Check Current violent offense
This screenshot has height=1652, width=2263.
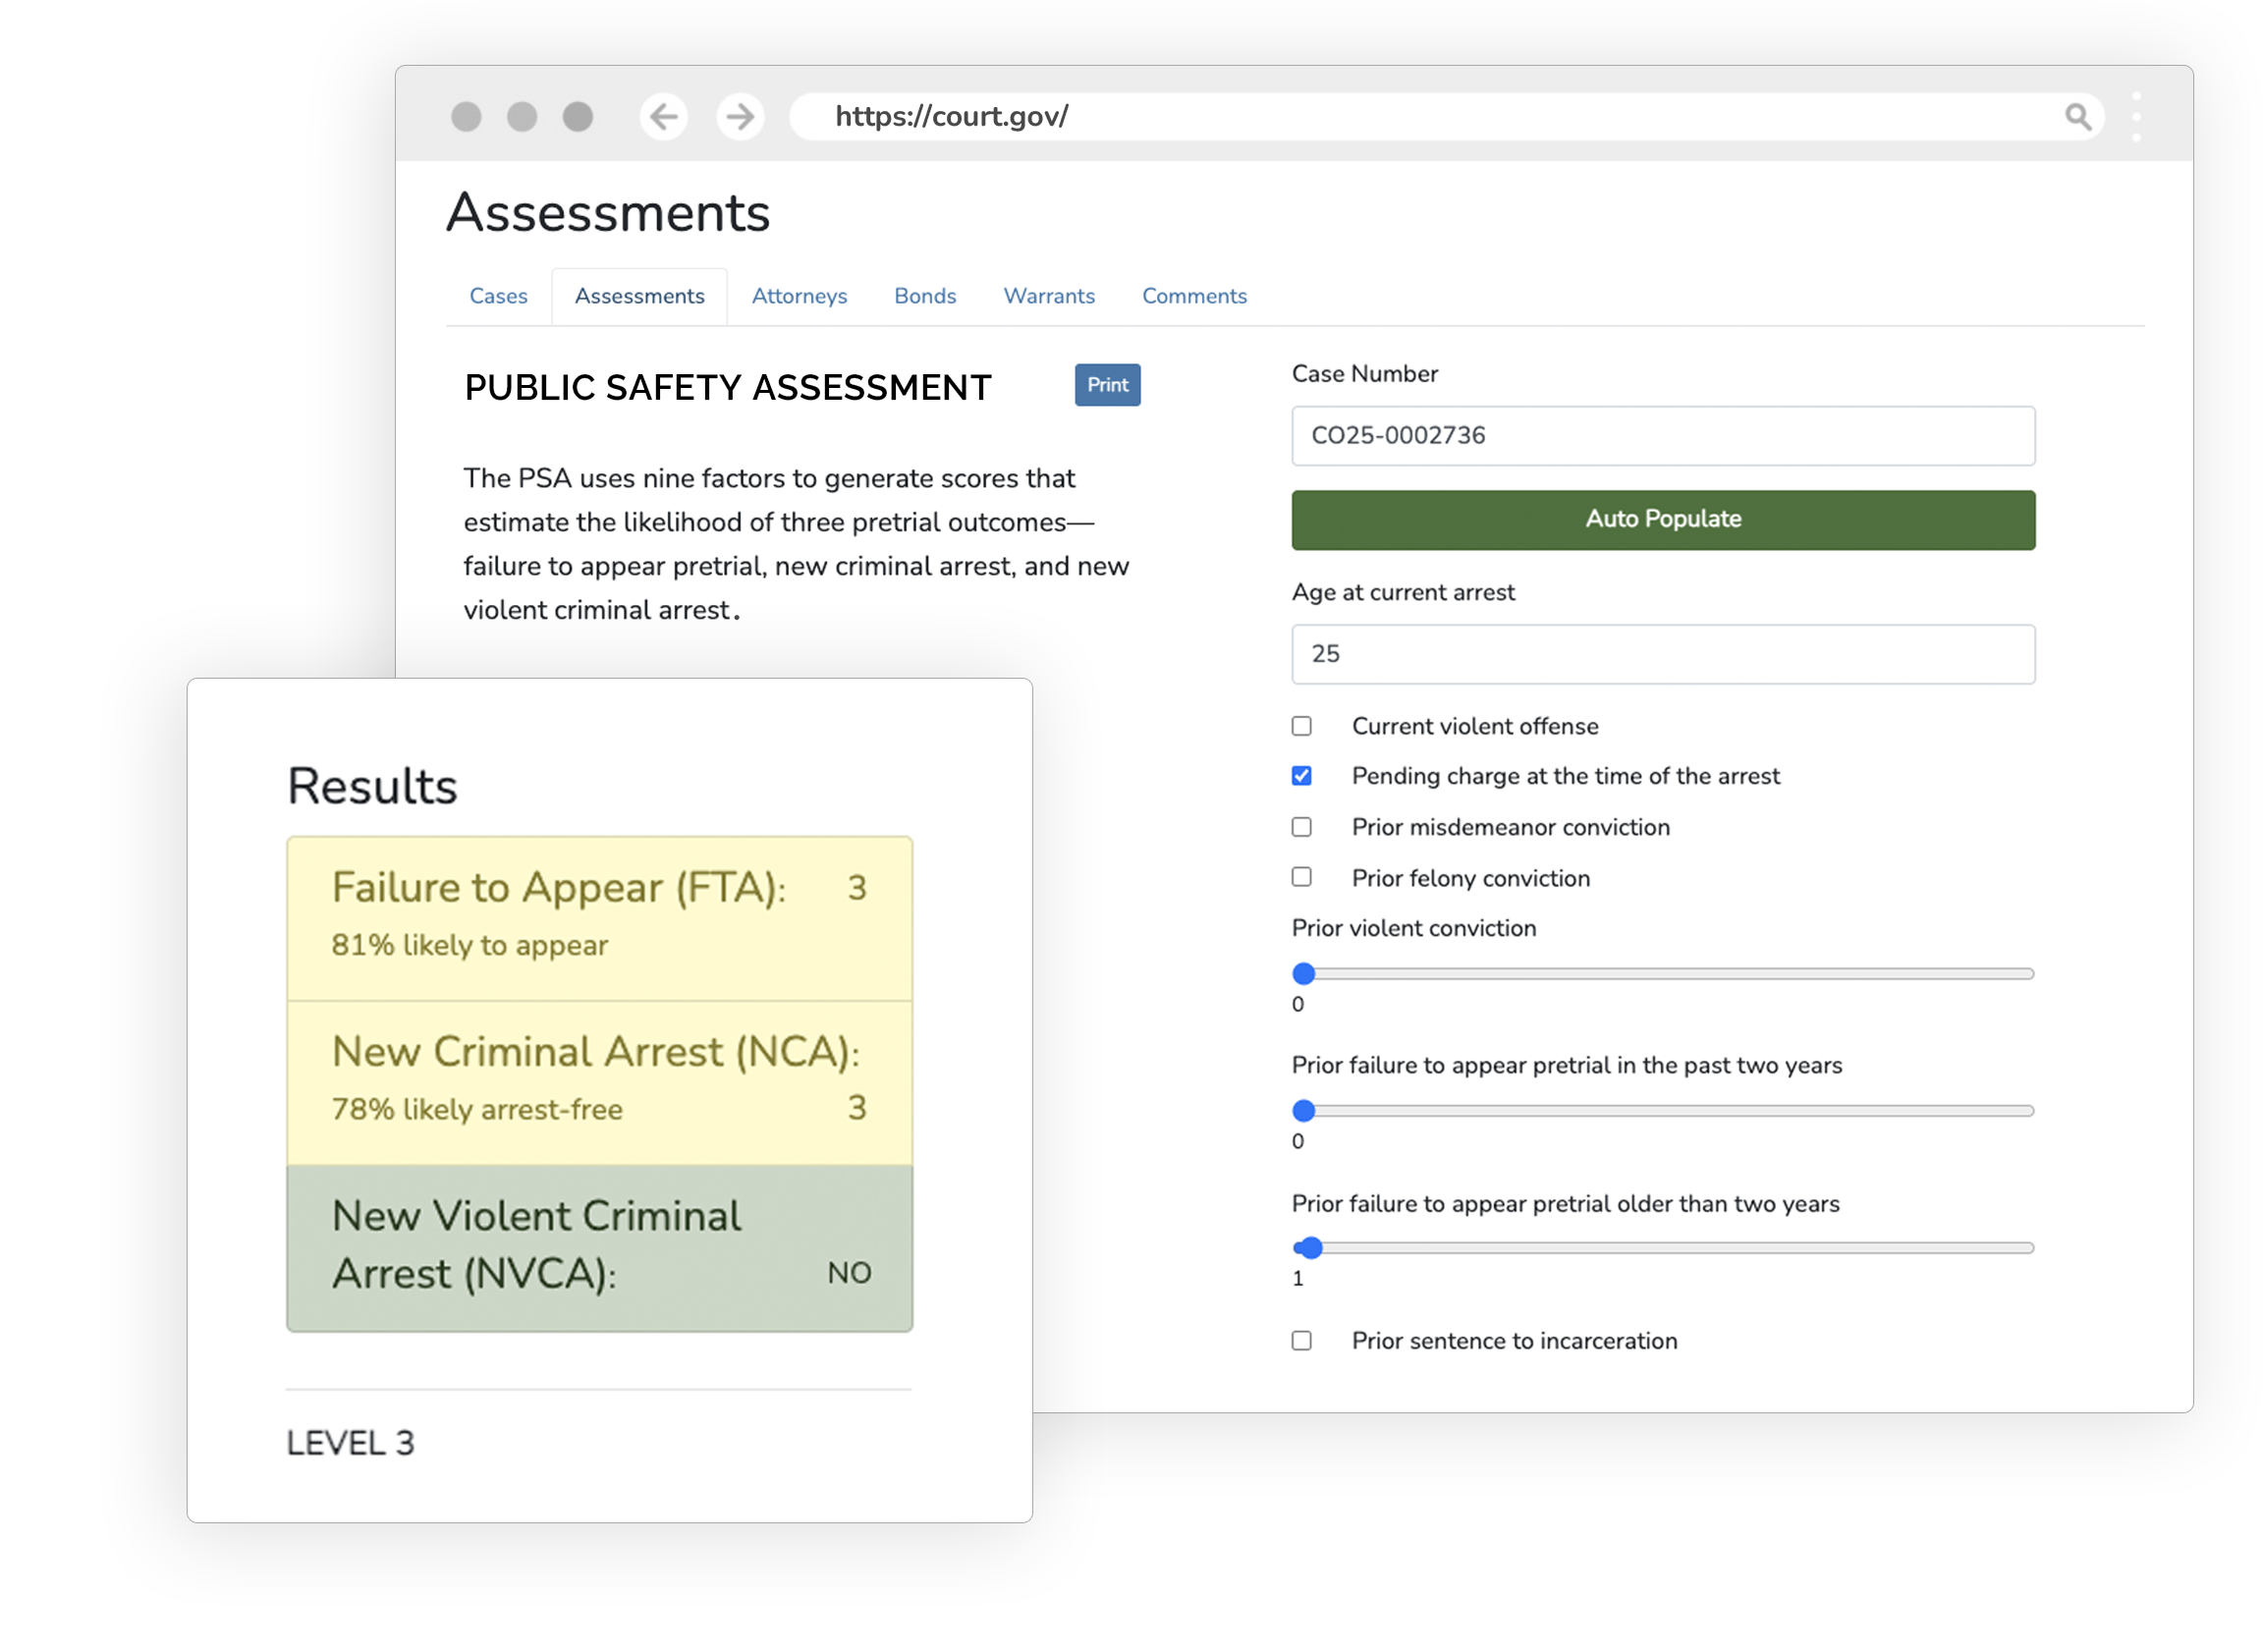1302,726
